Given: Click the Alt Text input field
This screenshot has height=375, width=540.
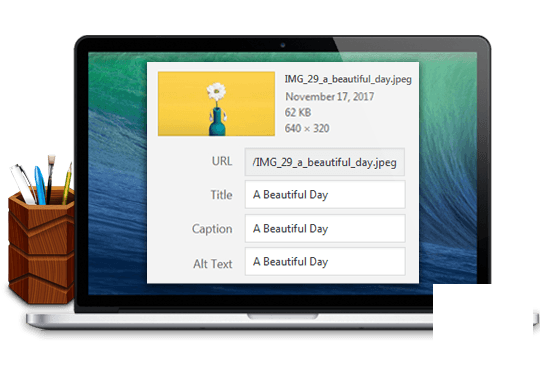Looking at the screenshot, I should coord(325,261).
